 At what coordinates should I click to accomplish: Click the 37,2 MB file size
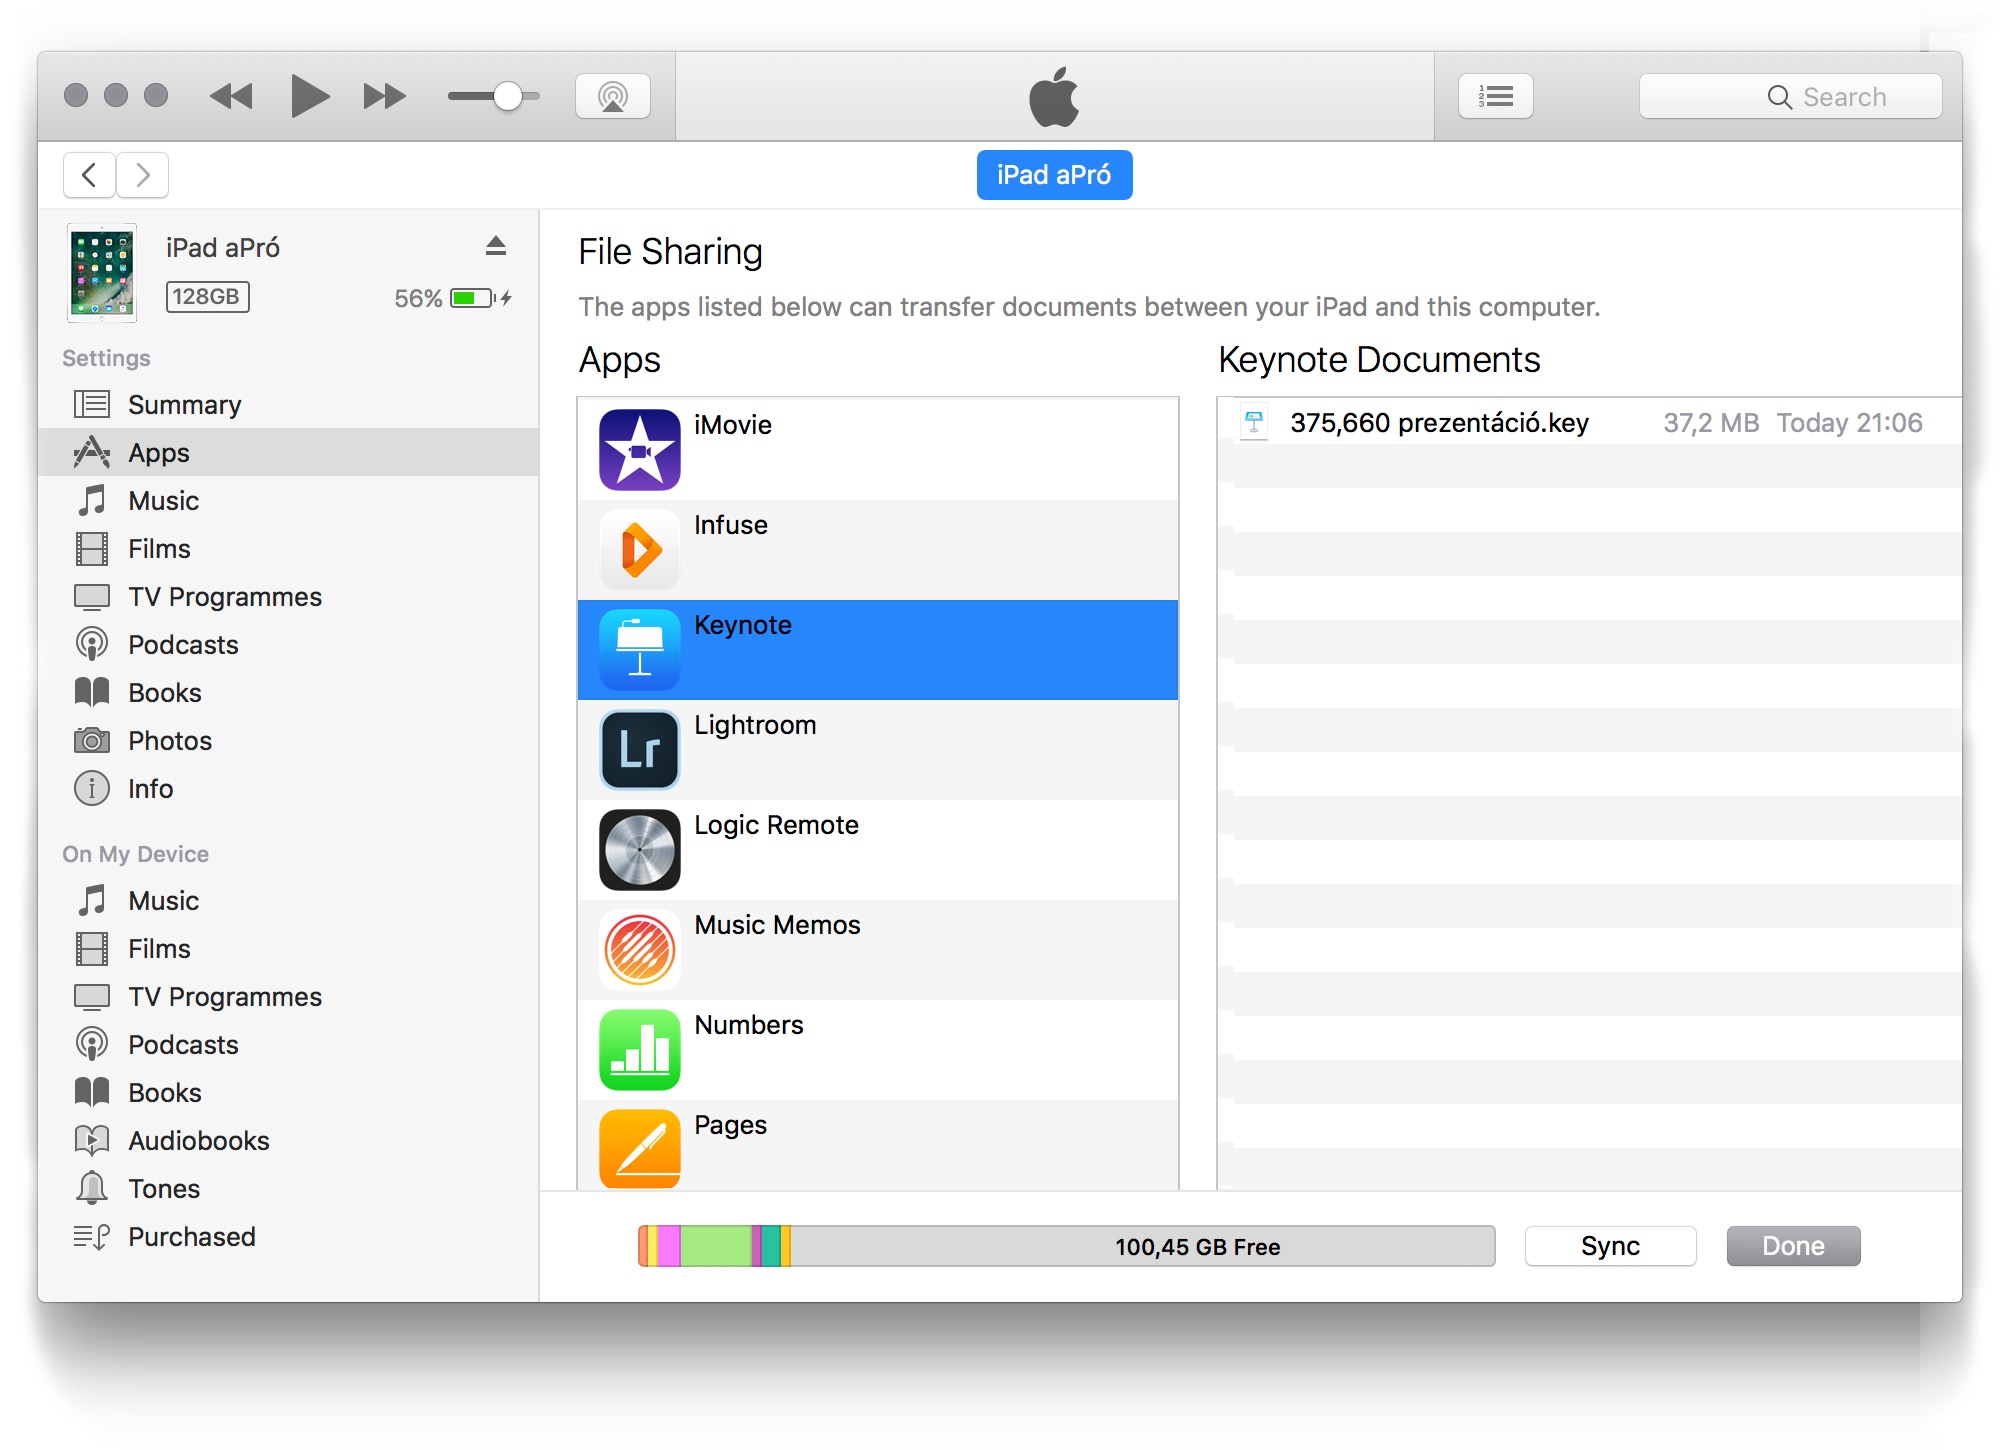click(1711, 423)
